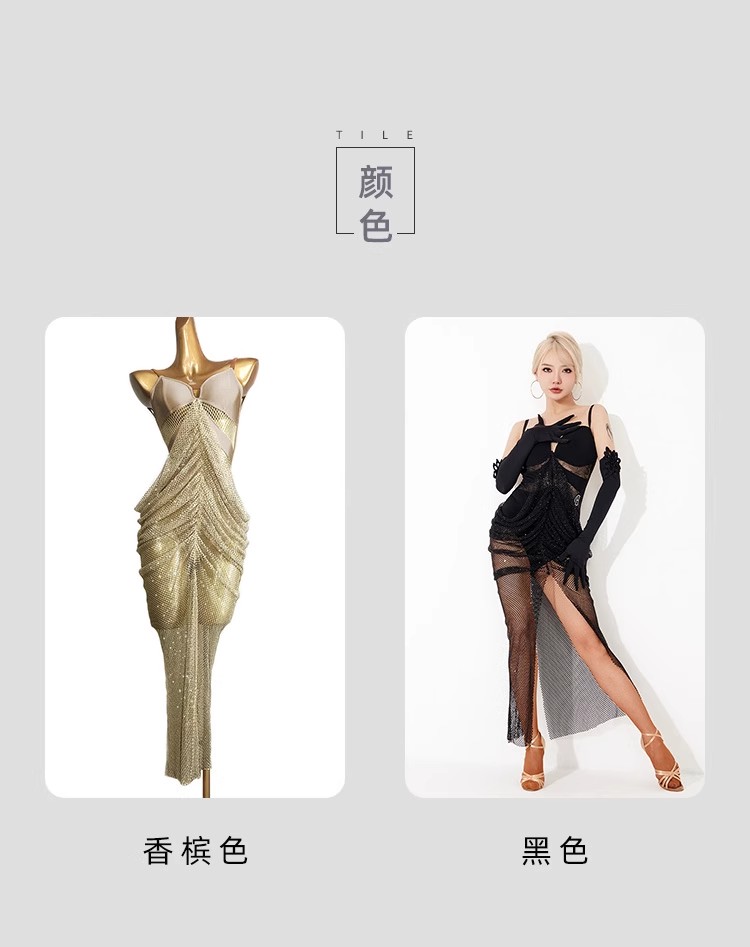Select the black dress thumbnail
This screenshot has height=947, width=750.
pos(554,557)
